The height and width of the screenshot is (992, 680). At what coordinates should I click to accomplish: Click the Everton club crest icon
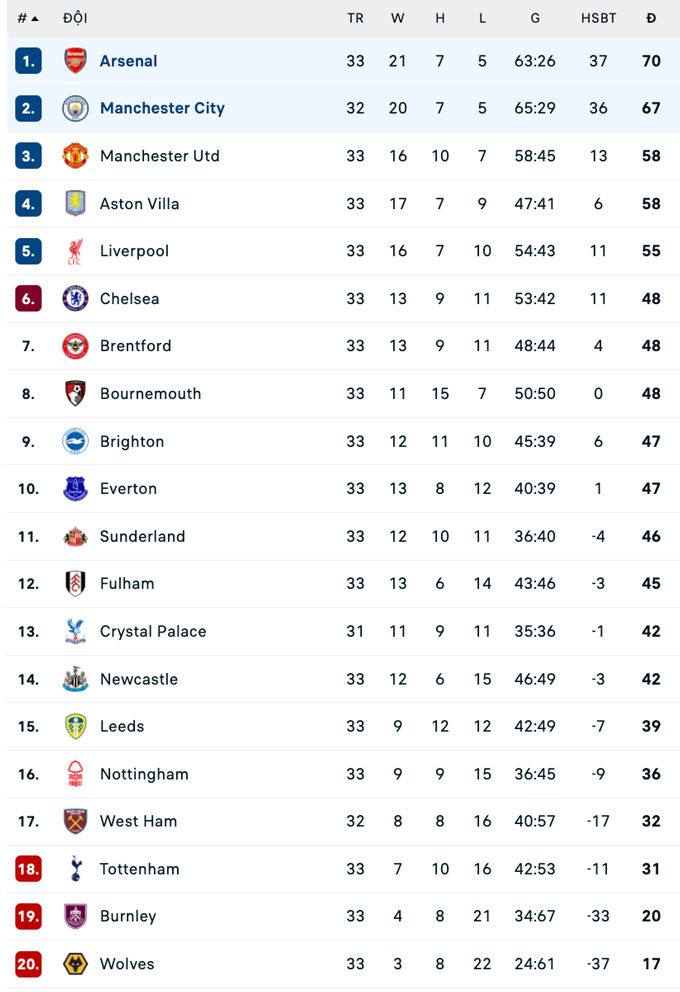[x=75, y=489]
